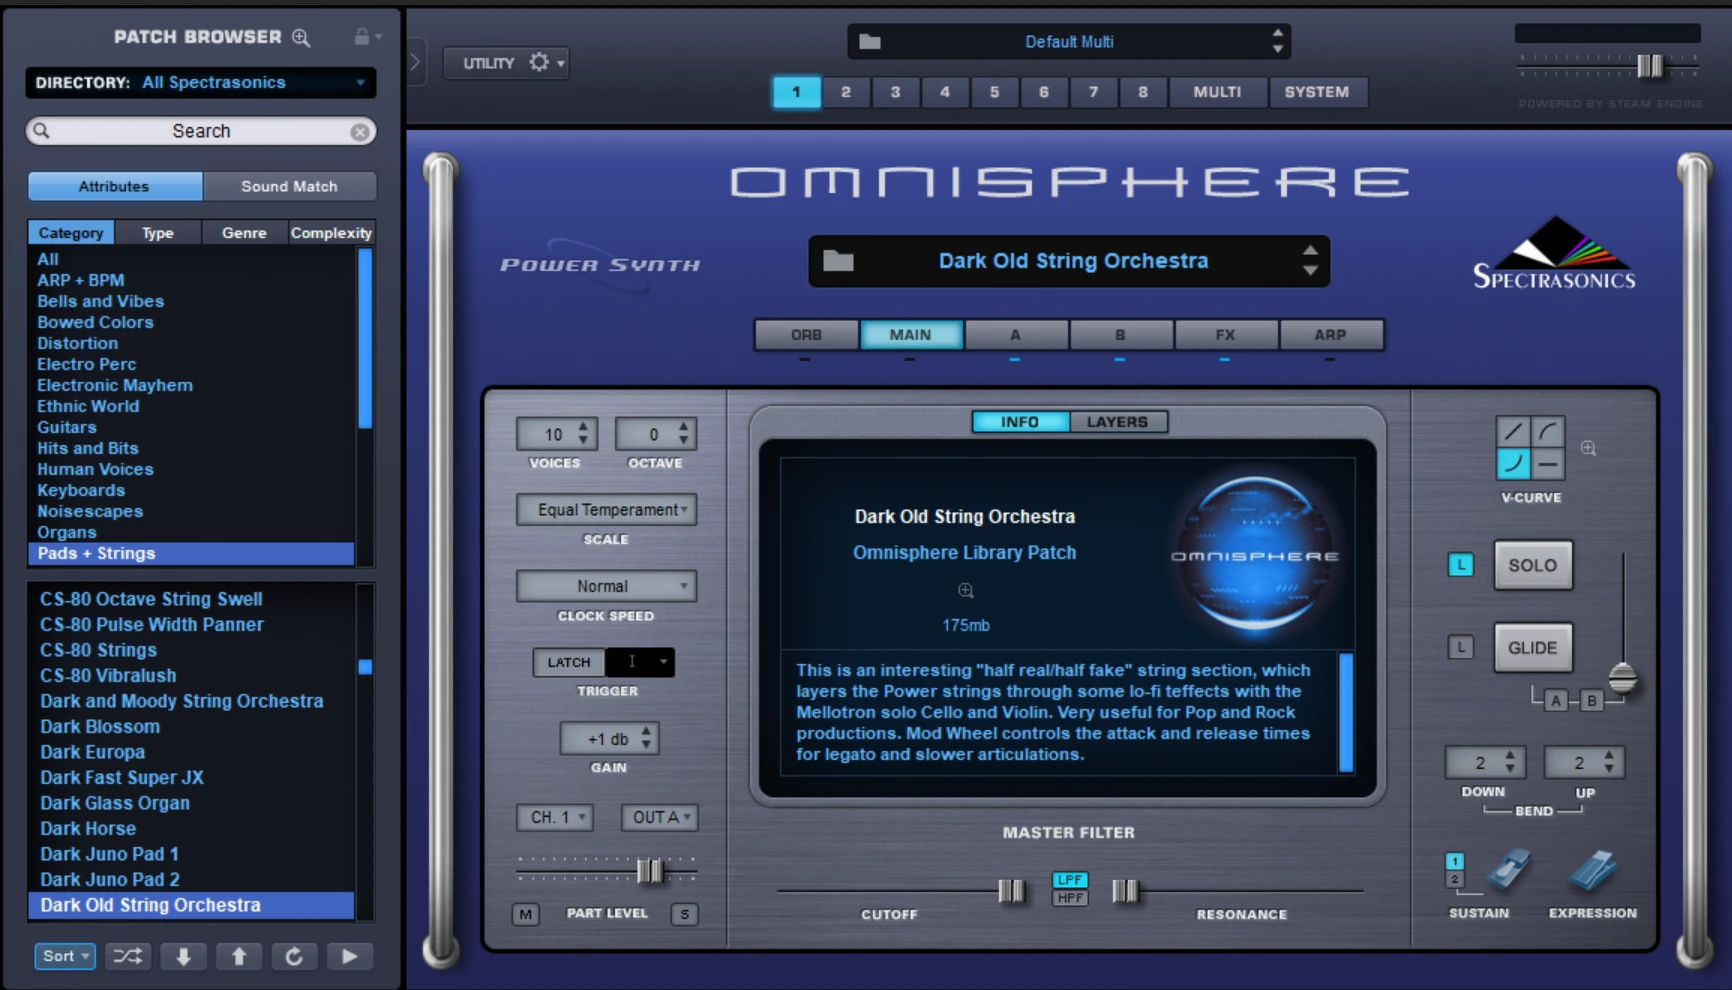Clear the search field with X

click(360, 131)
